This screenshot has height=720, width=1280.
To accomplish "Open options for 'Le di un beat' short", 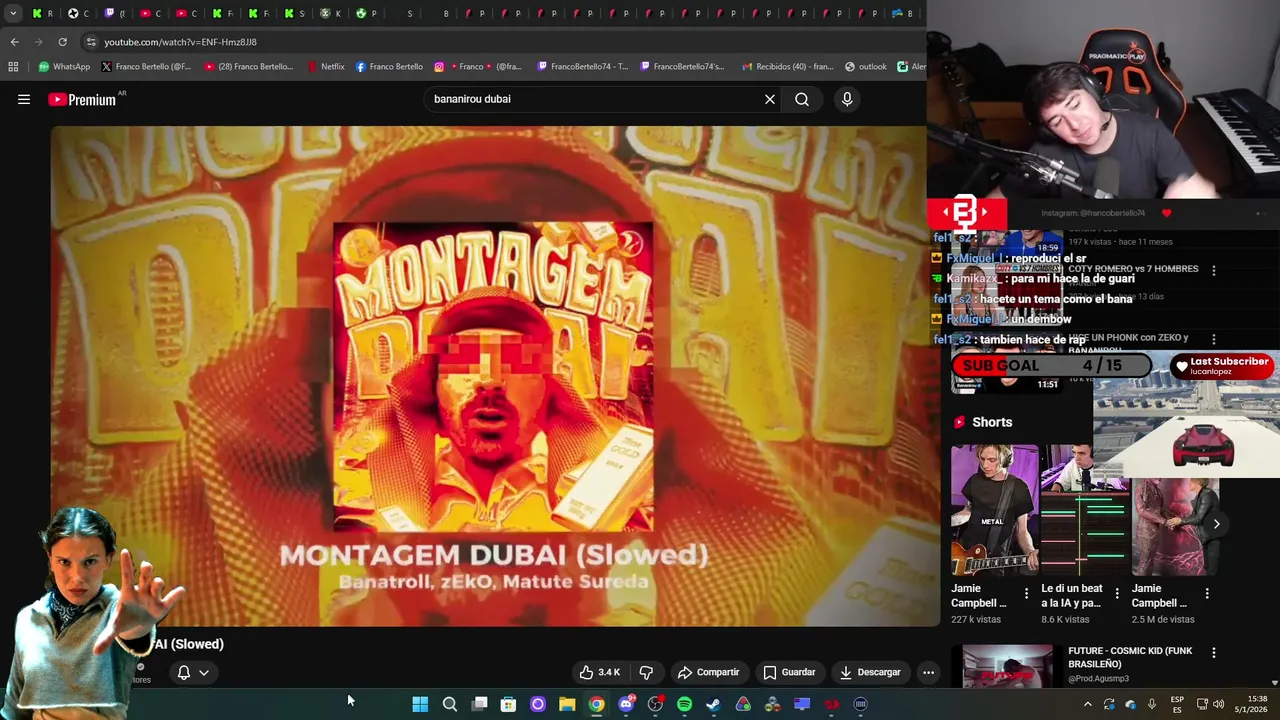I will tap(1117, 594).
